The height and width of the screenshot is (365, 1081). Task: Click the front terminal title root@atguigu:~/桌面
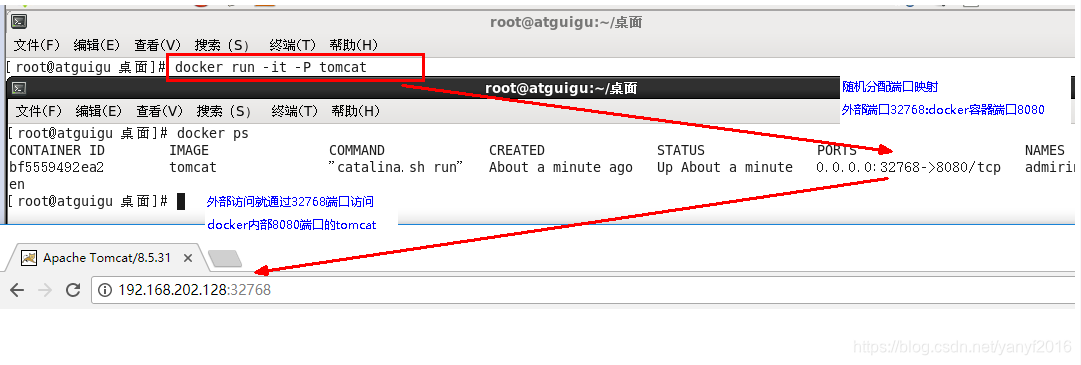pyautogui.click(x=561, y=88)
